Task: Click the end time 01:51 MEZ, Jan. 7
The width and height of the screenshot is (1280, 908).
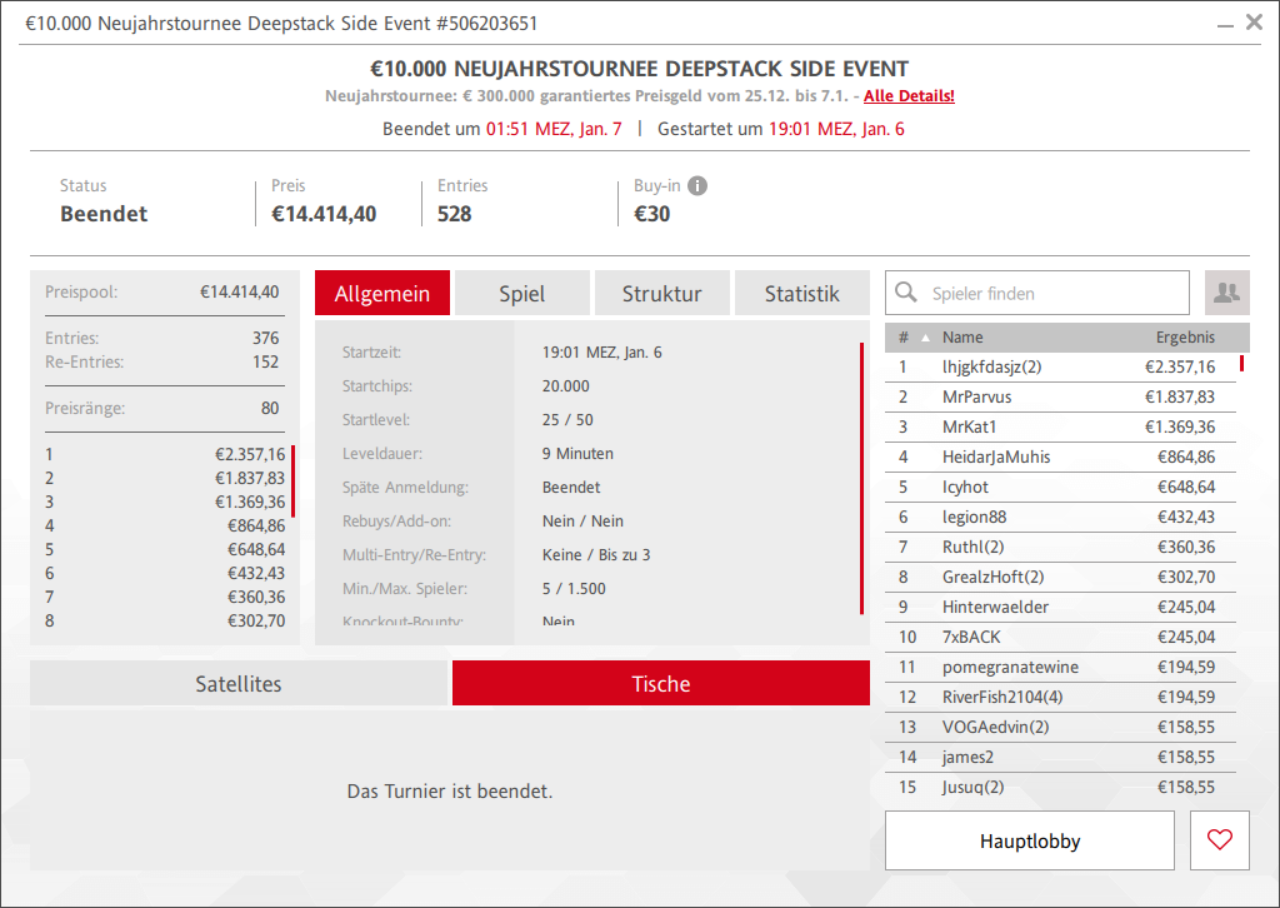Action: coord(554,129)
